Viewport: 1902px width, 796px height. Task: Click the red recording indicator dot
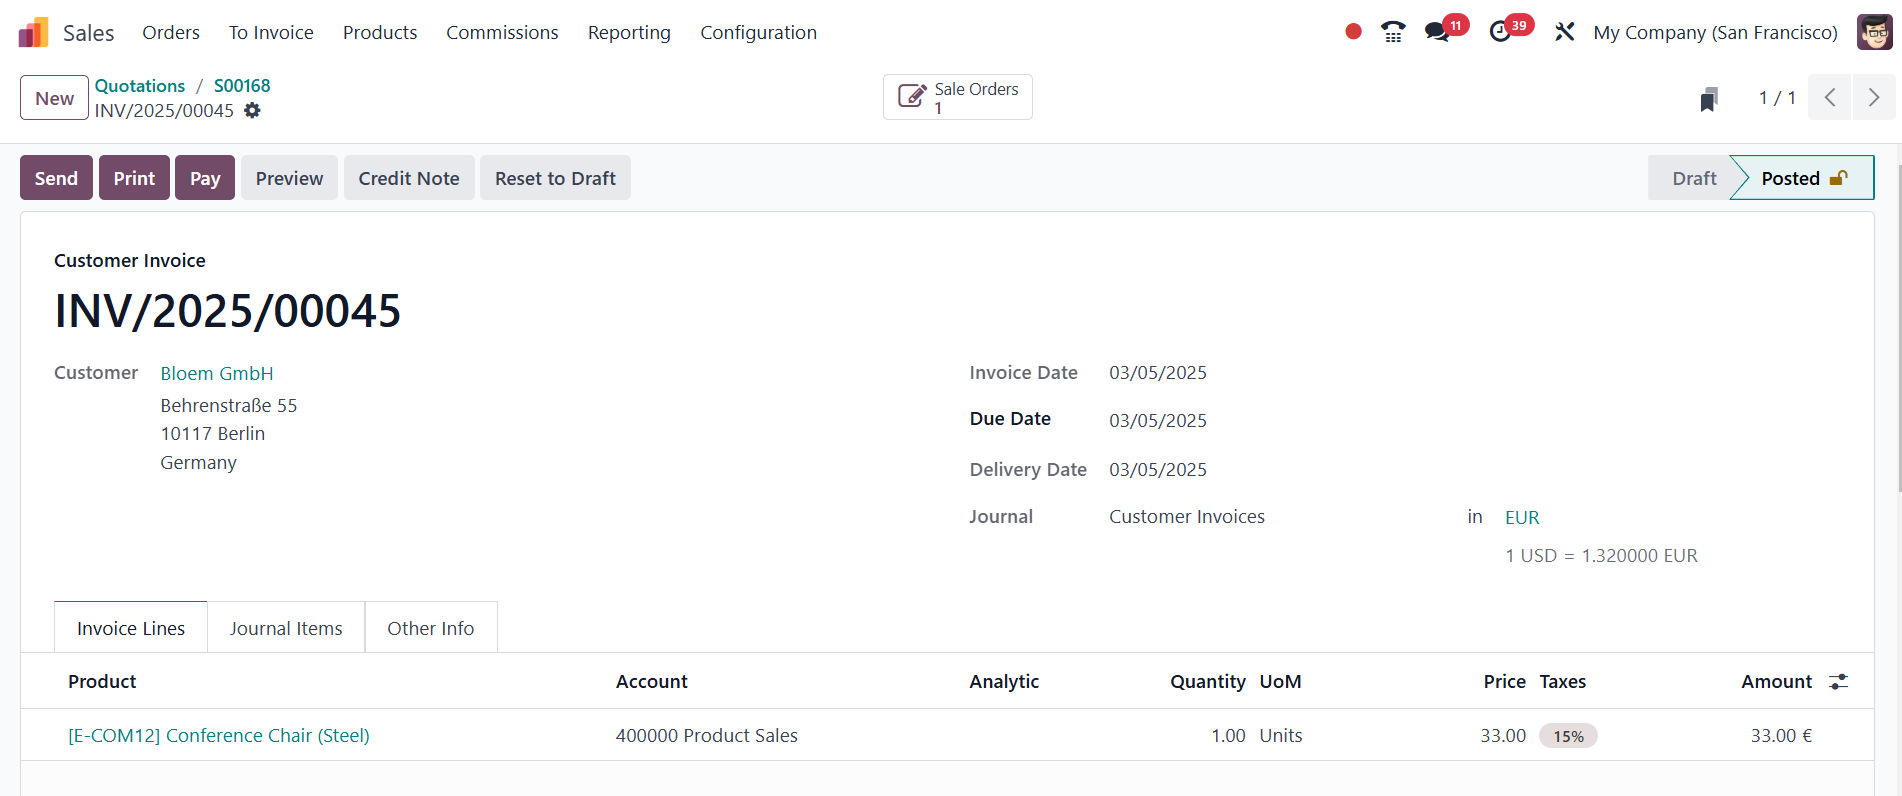1353,32
